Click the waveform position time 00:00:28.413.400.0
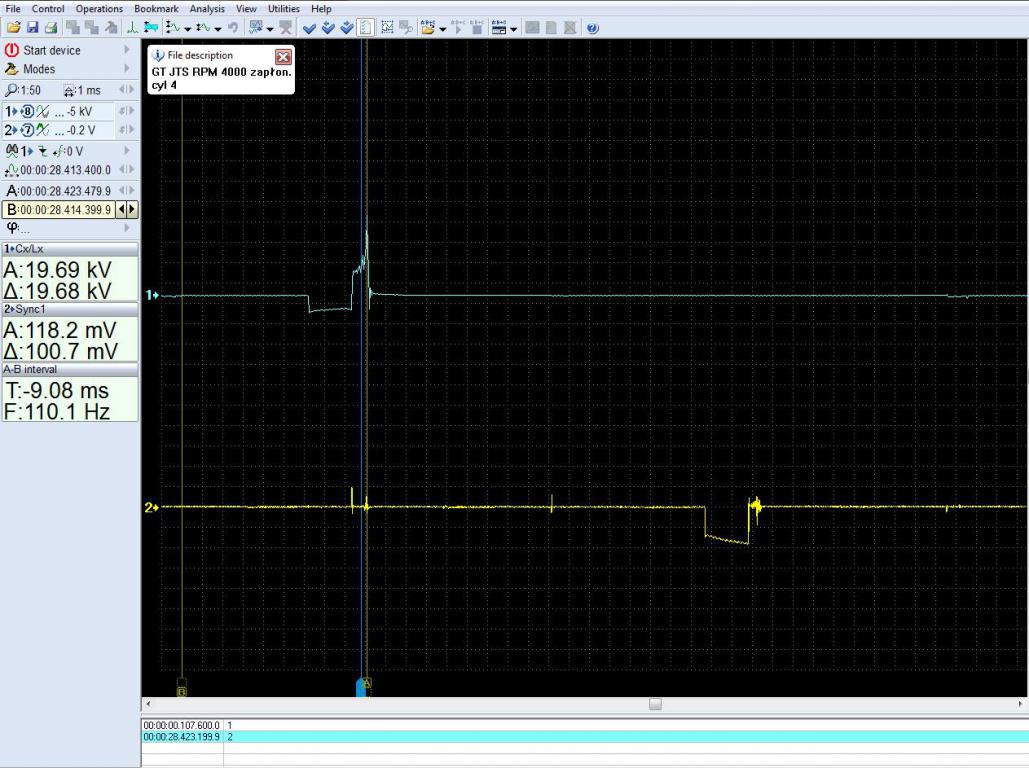Screen dimensions: 1029x768 click(x=65, y=170)
